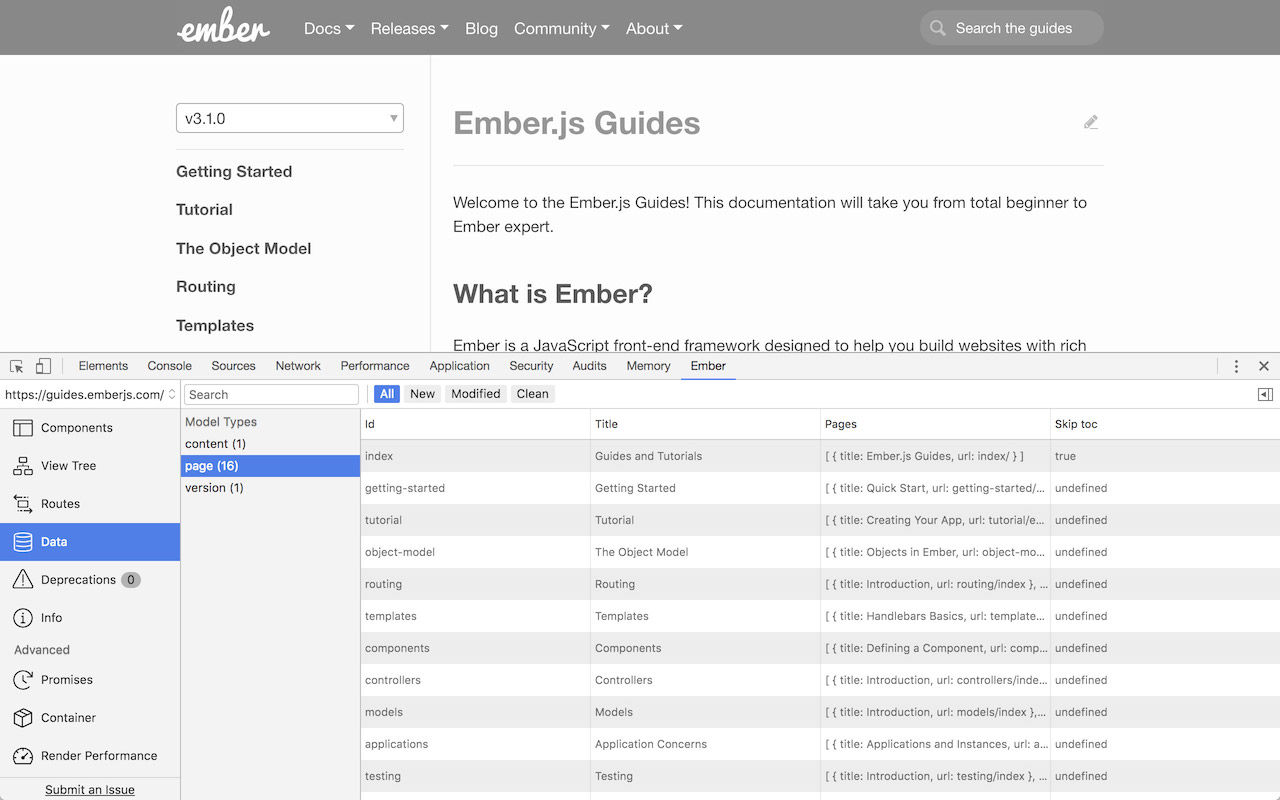Enable the New records filter
Viewport: 1280px width, 800px height.
point(422,393)
